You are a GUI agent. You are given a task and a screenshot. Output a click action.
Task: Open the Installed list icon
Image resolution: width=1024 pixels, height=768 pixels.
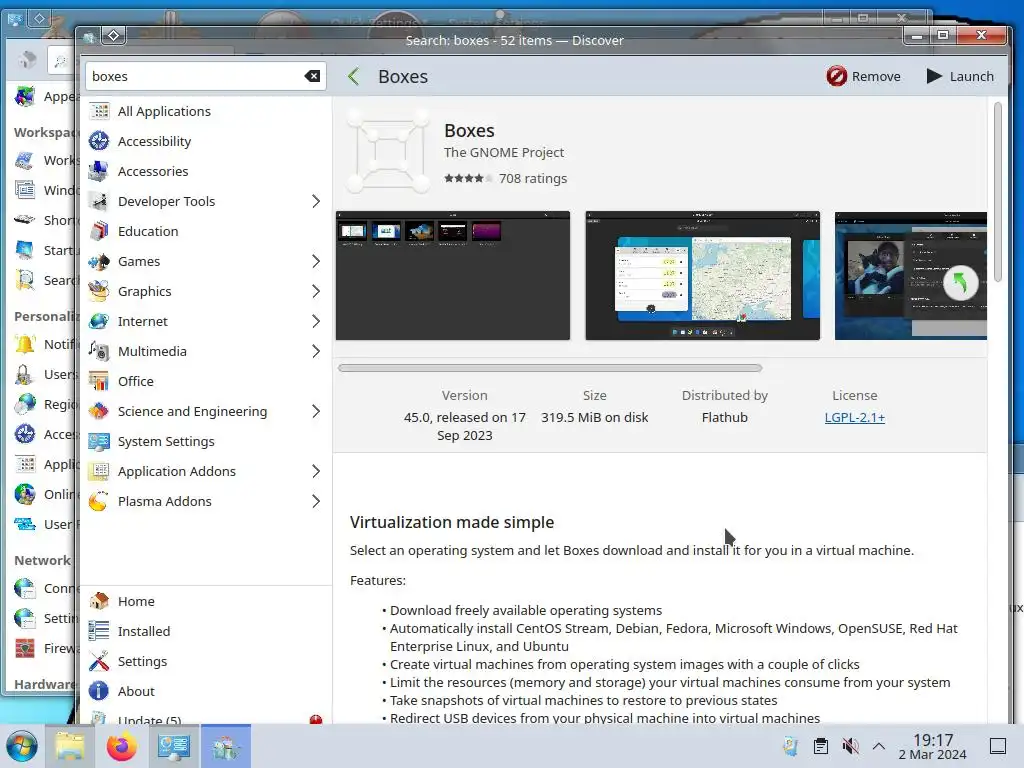point(99,631)
